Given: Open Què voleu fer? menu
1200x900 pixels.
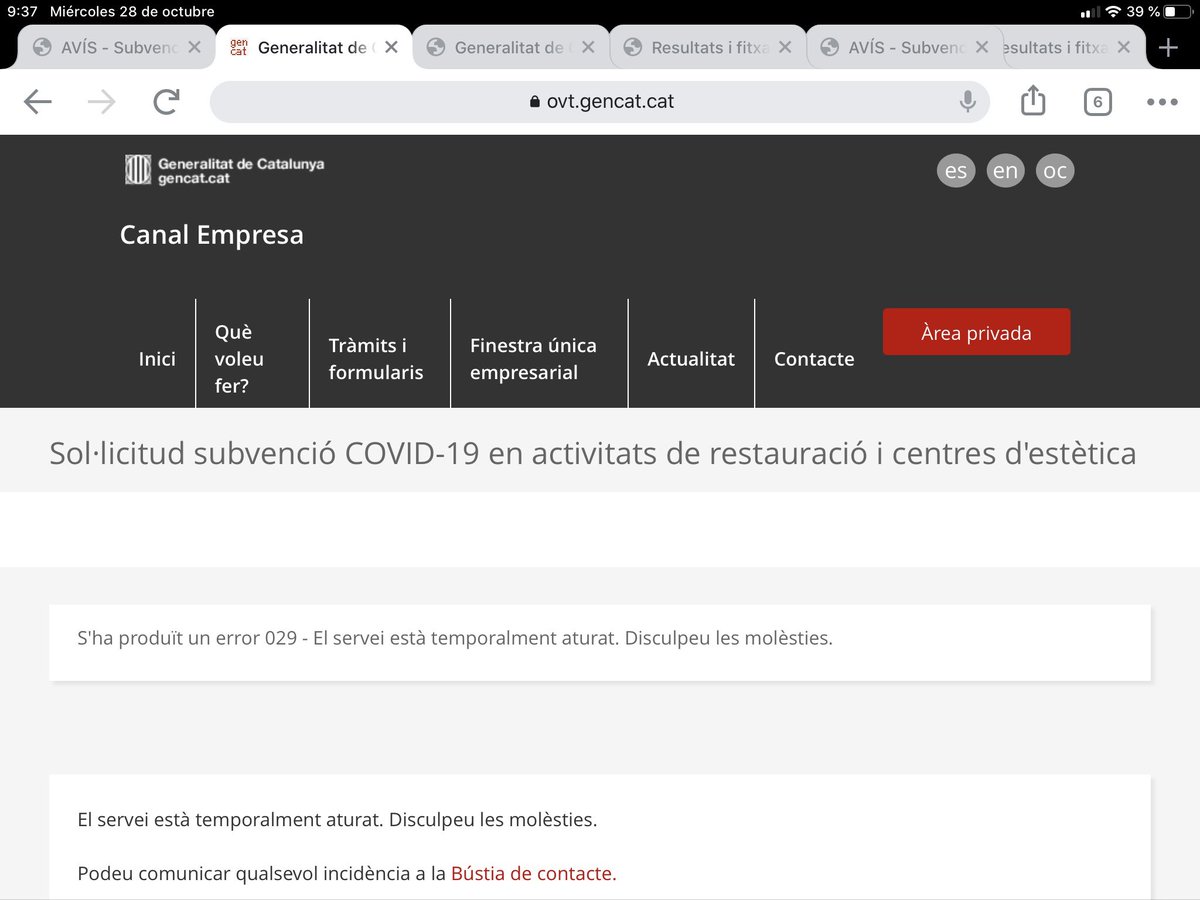Looking at the screenshot, I should [240, 358].
